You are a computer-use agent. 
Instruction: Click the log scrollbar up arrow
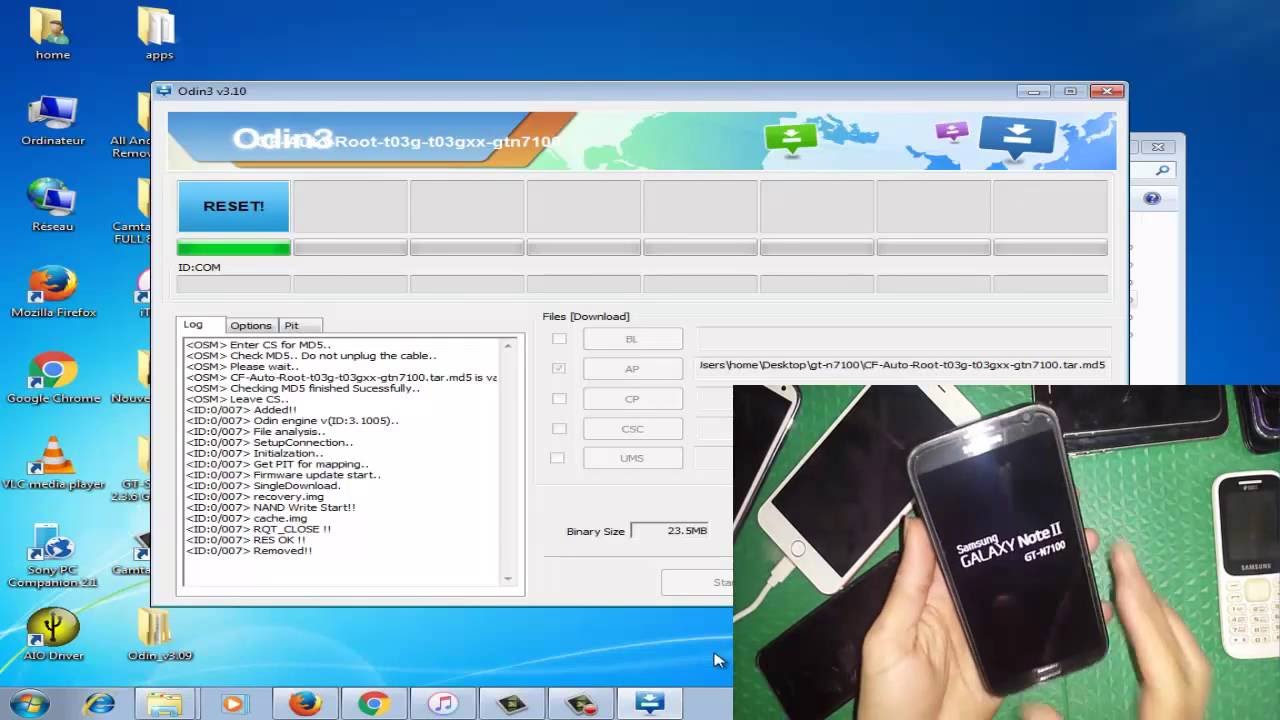(508, 346)
